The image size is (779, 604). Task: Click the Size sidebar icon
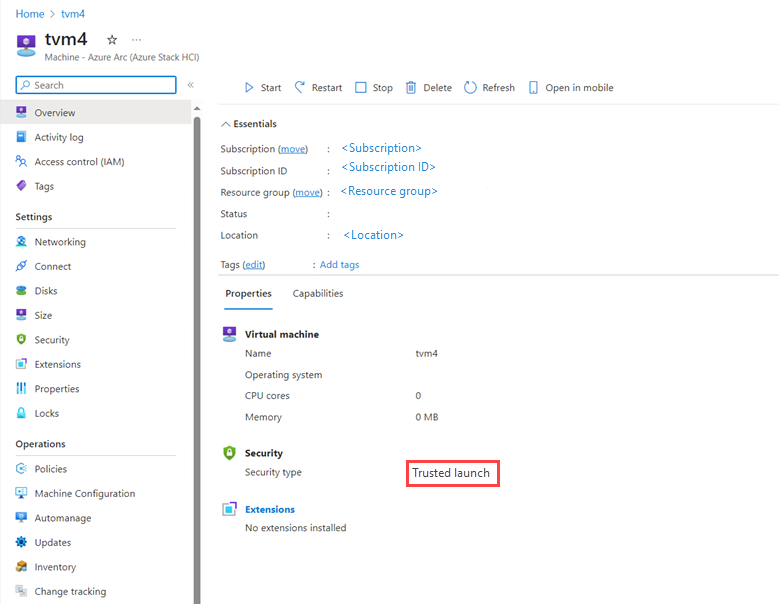click(21, 314)
